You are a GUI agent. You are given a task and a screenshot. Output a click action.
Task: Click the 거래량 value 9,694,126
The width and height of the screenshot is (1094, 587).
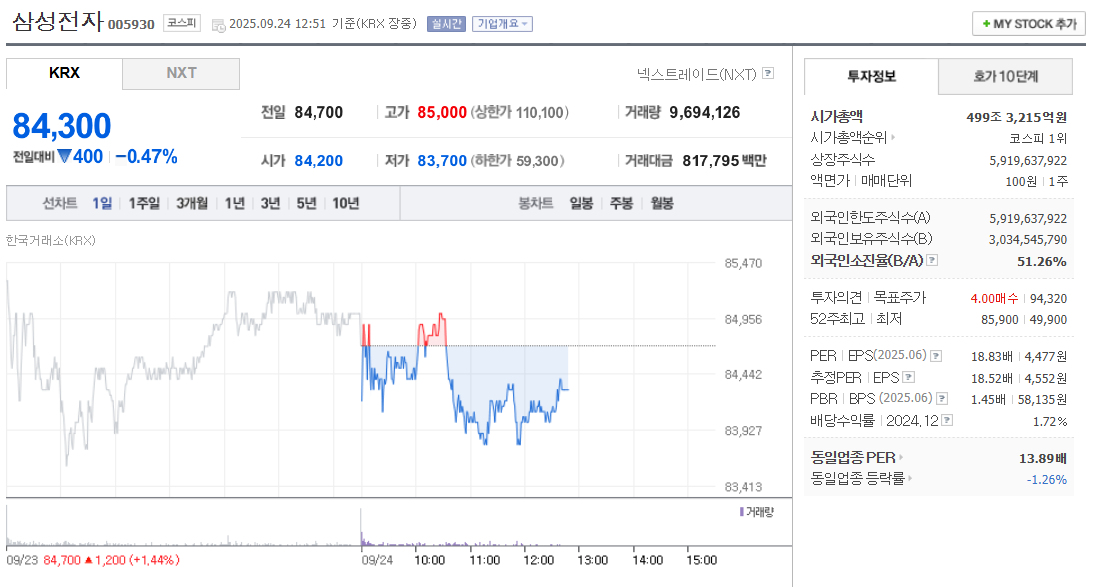[705, 112]
